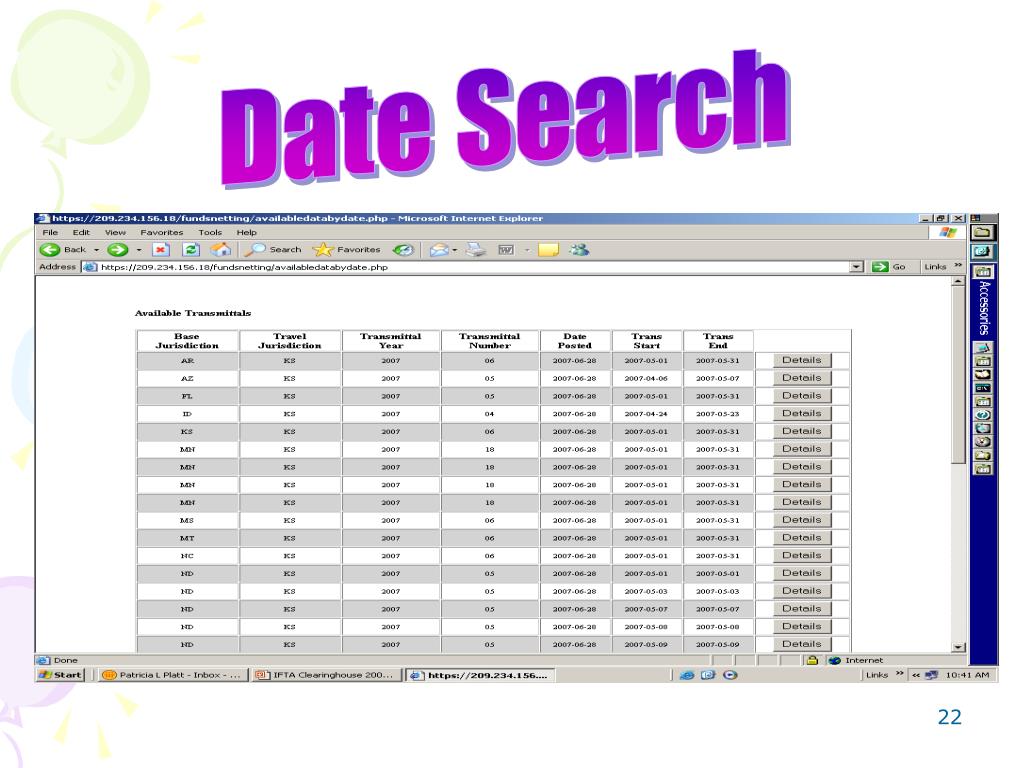This screenshot has width=1024, height=768.
Task: Open the Back button history dropdown arrow
Action: point(96,250)
